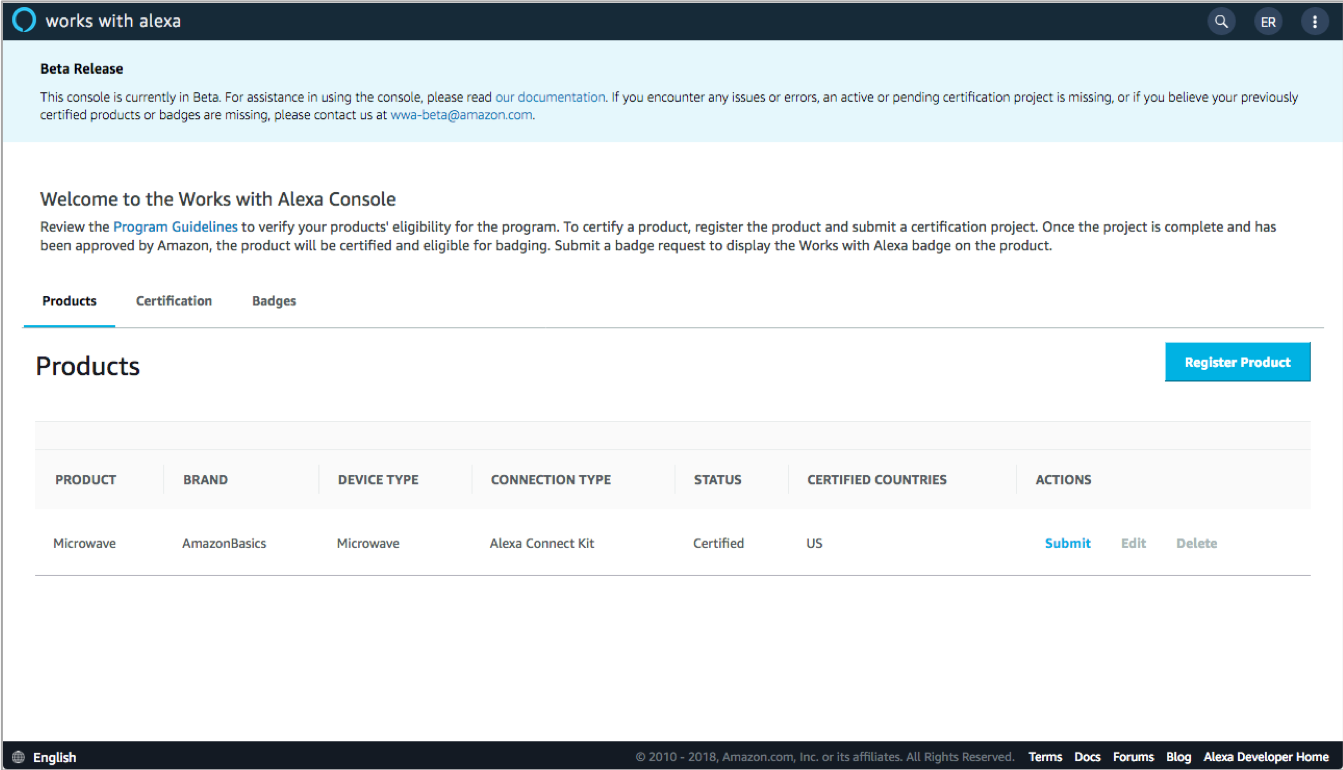Submit the Microwave product for certification
This screenshot has height=770, width=1343.
click(x=1067, y=543)
